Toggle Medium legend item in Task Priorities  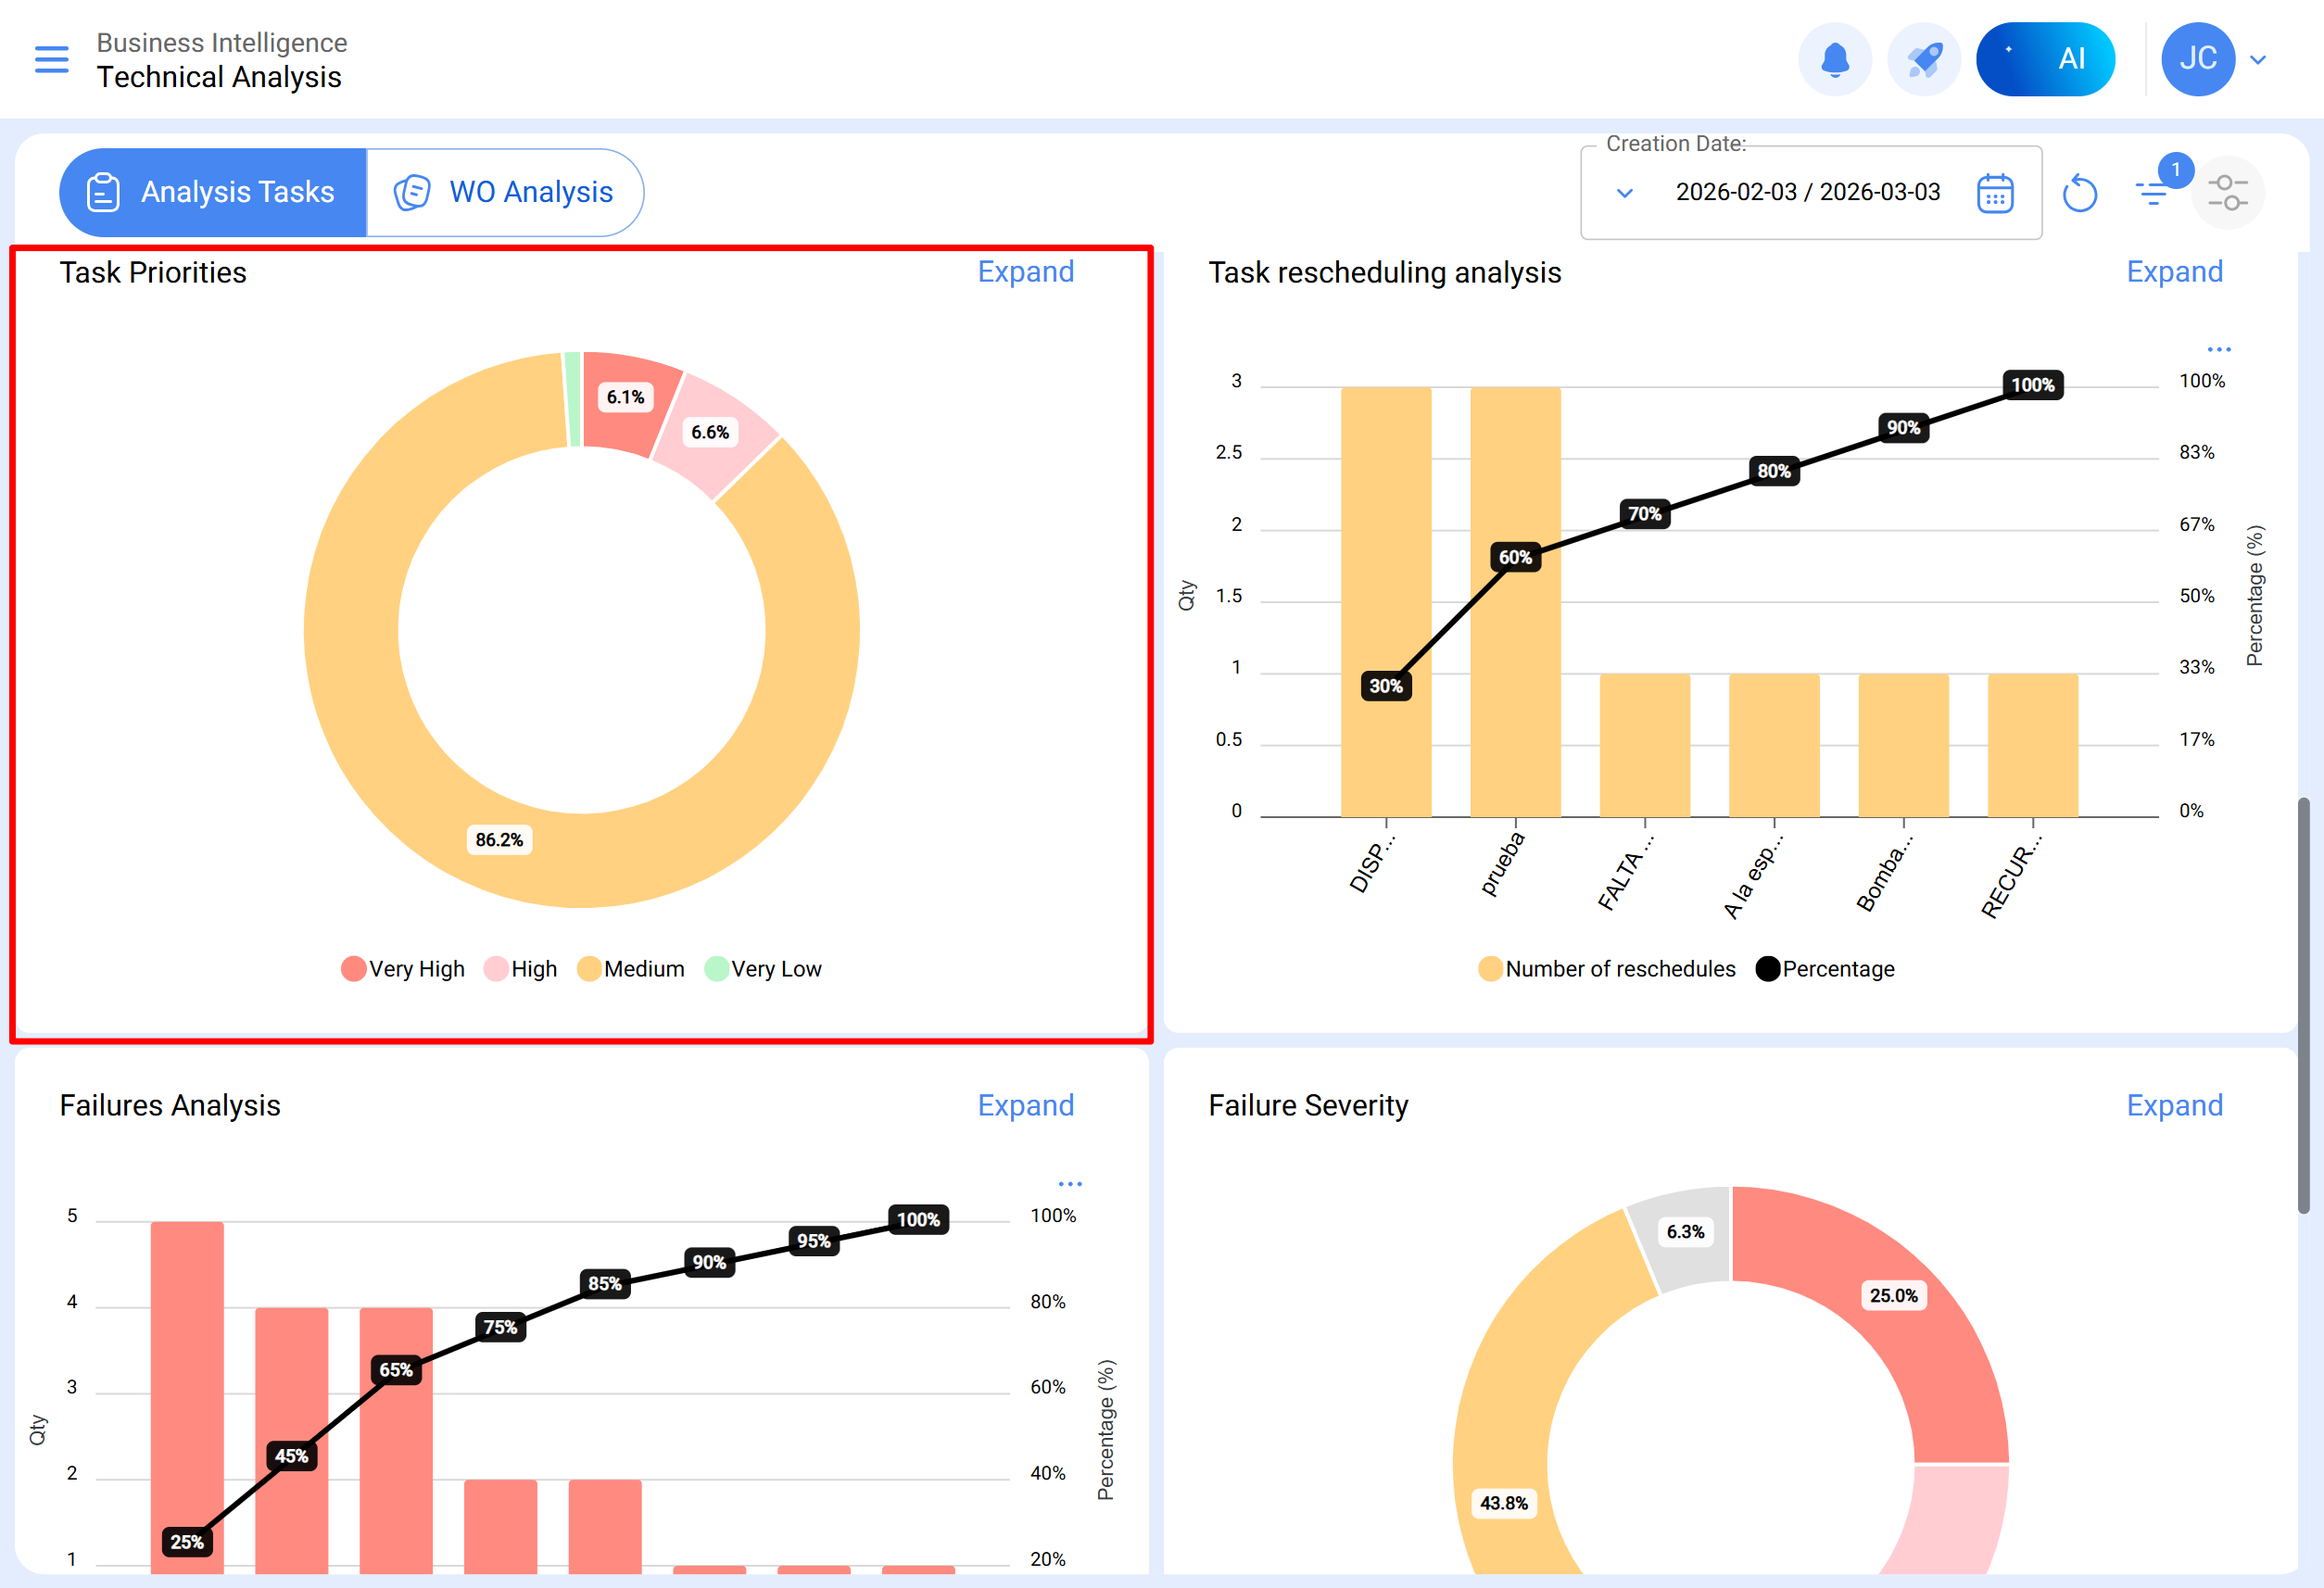click(x=631, y=969)
